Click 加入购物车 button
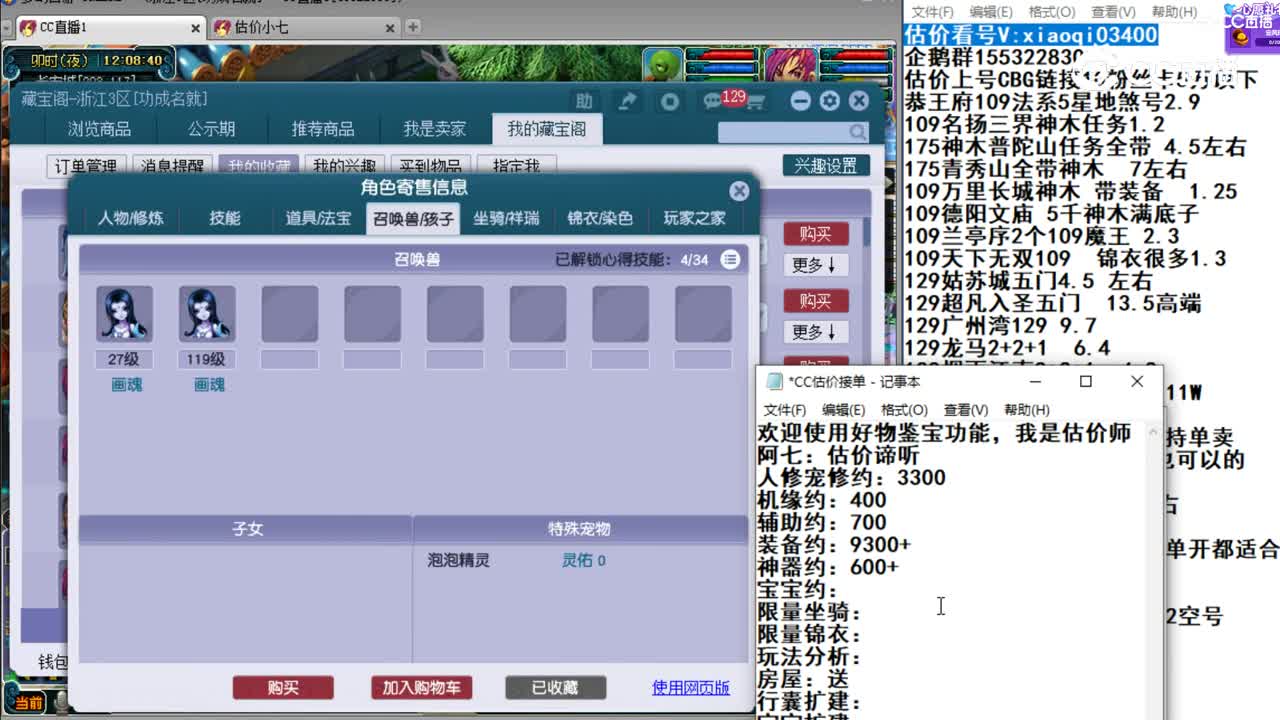Screen dimensions: 1280x720 click(x=421, y=688)
